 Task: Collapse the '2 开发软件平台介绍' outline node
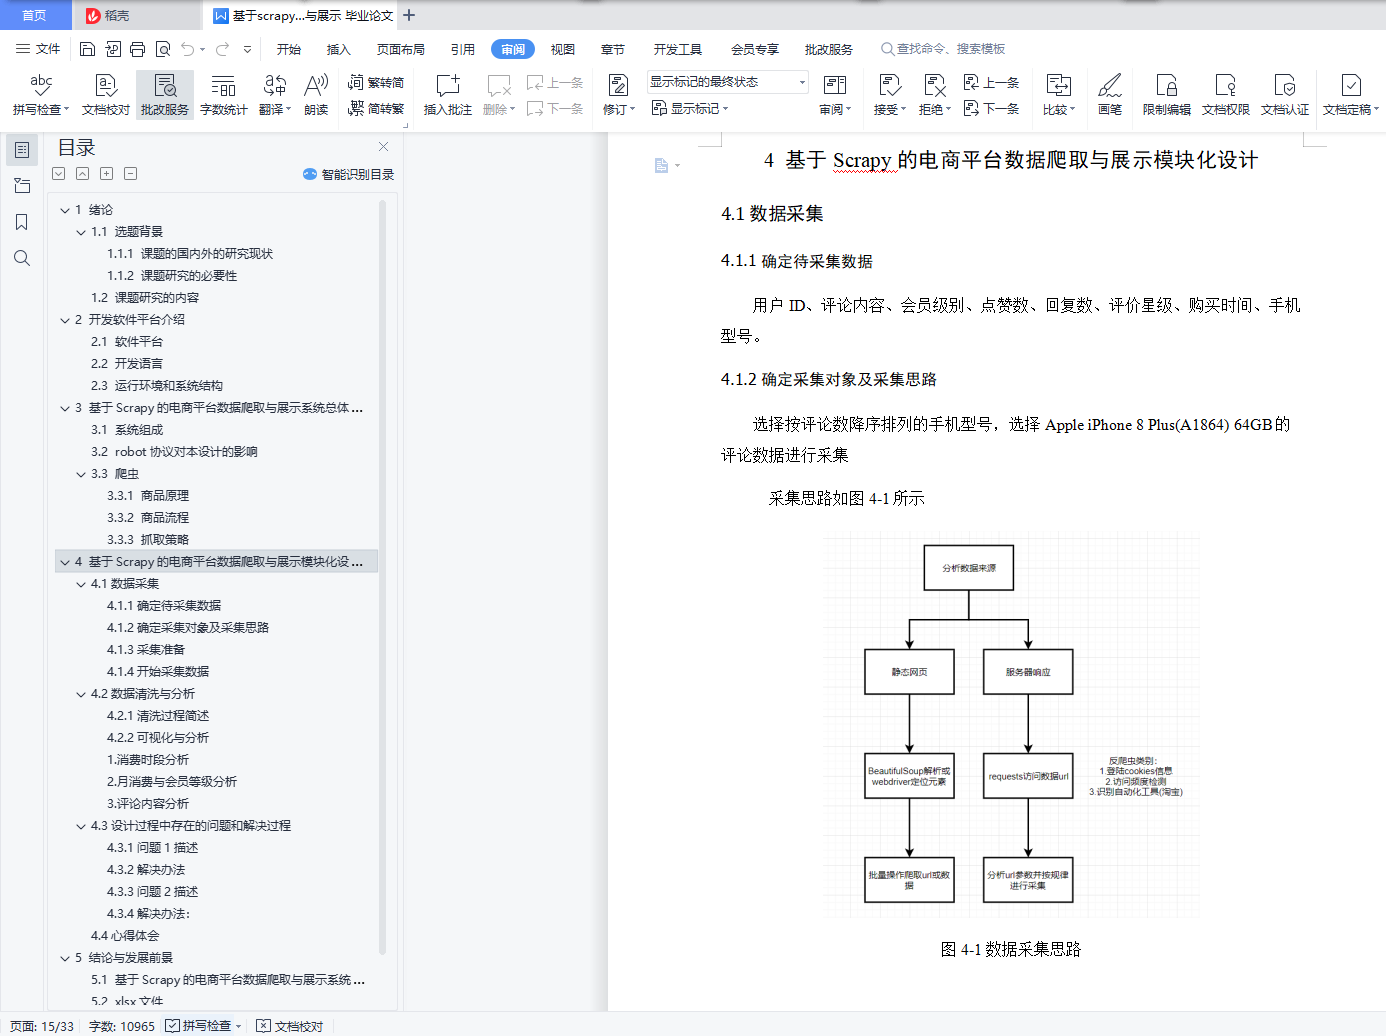pos(65,320)
